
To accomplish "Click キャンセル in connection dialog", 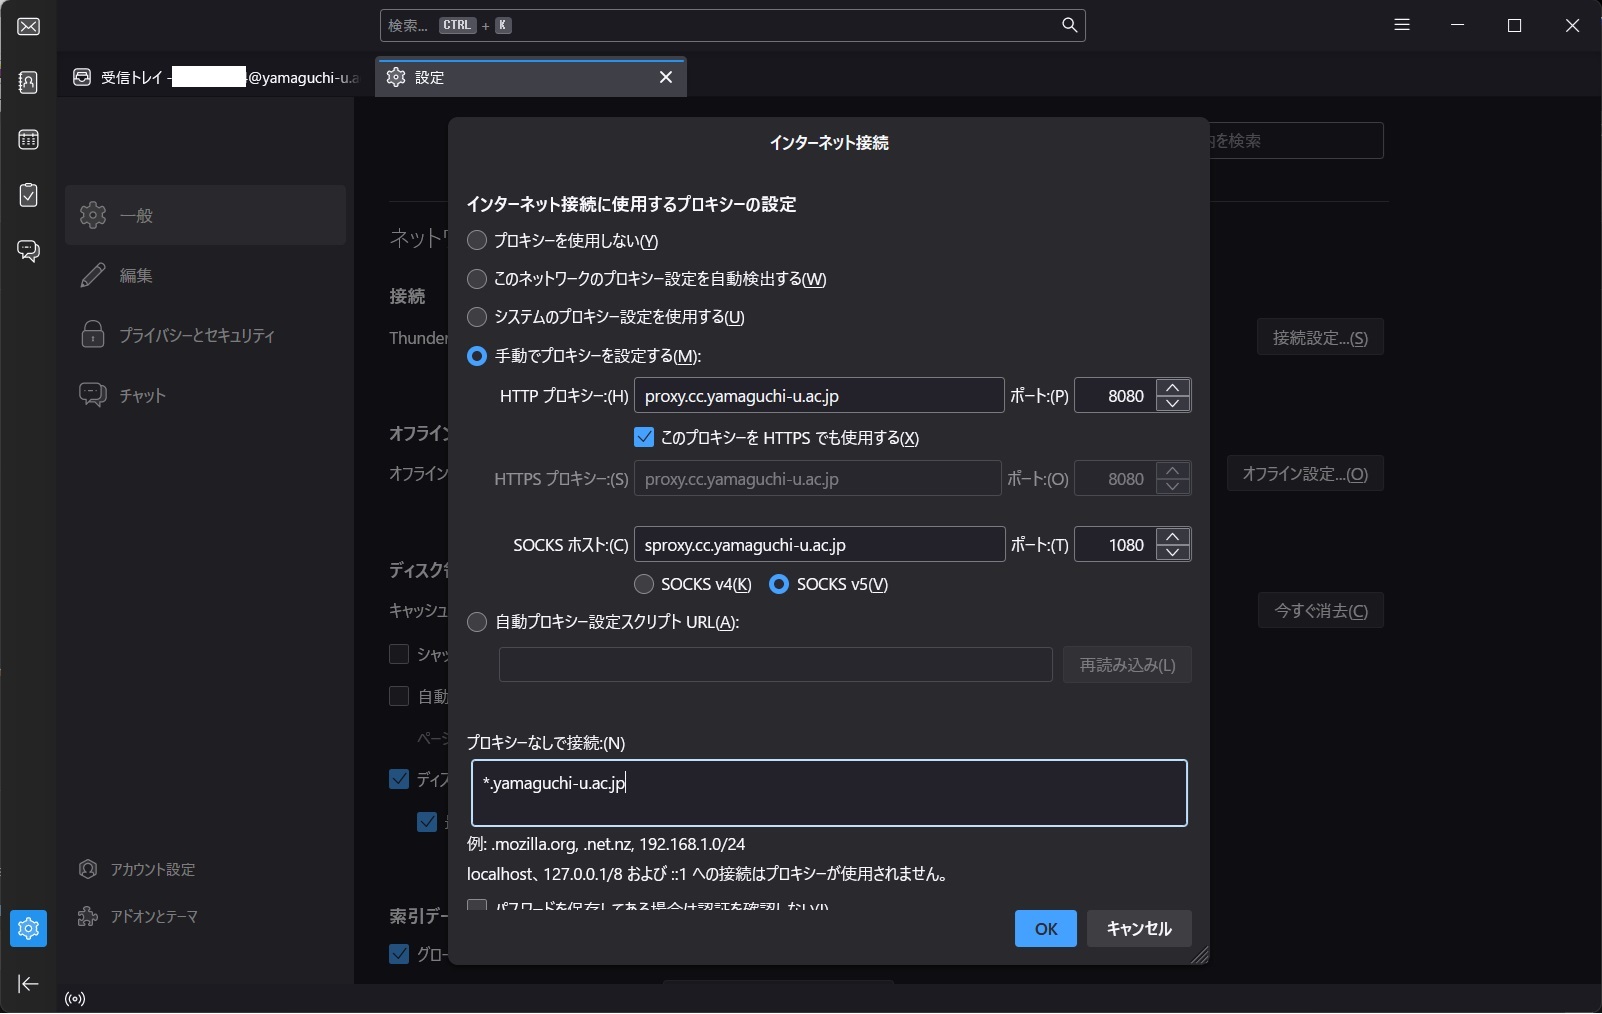I will coord(1139,929).
